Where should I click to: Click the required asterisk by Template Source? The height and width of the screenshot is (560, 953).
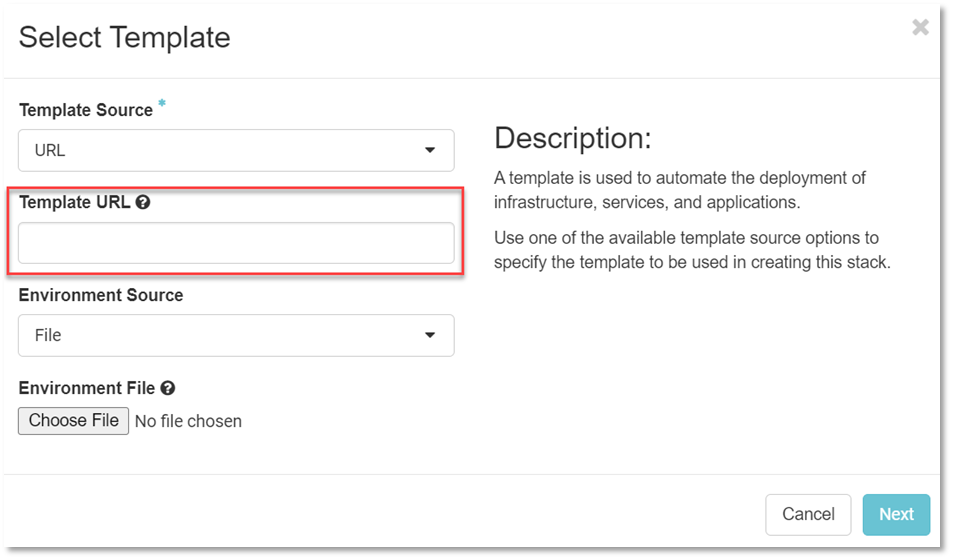[162, 105]
